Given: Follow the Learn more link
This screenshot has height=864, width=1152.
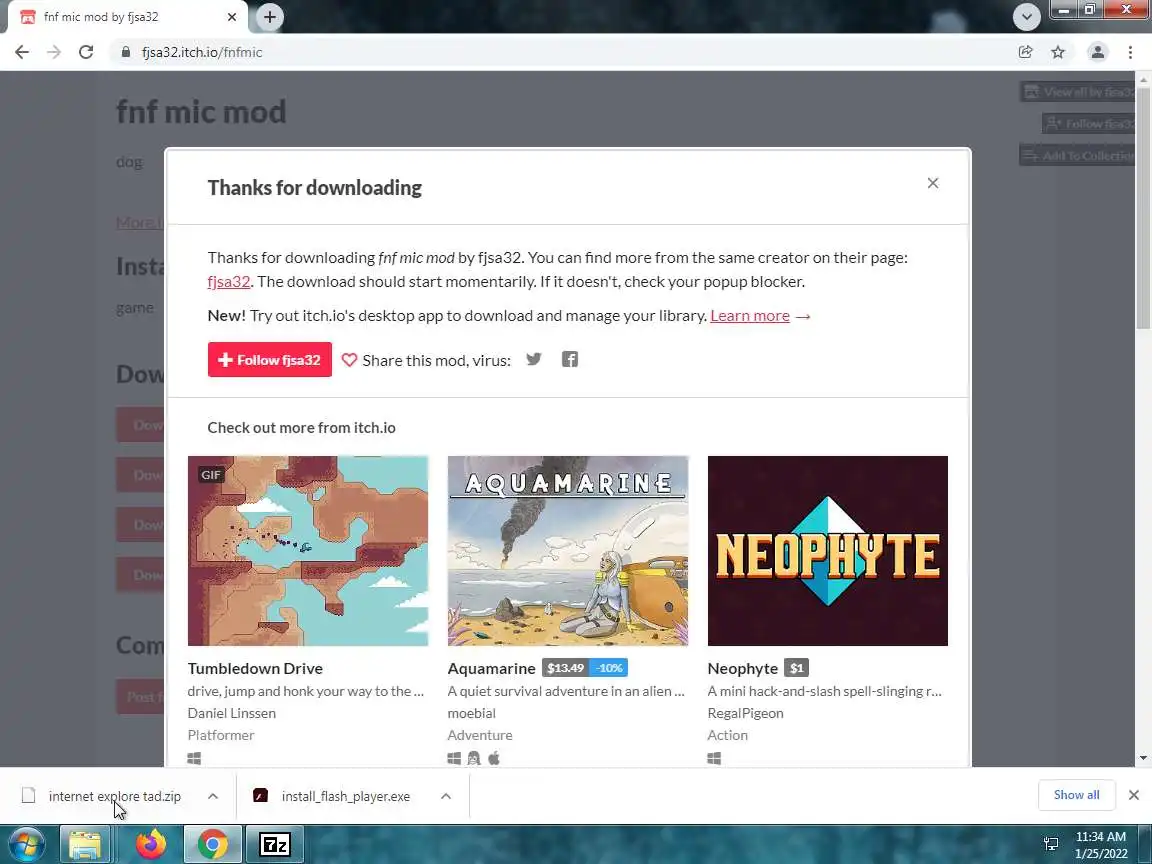Looking at the screenshot, I should pos(750,315).
